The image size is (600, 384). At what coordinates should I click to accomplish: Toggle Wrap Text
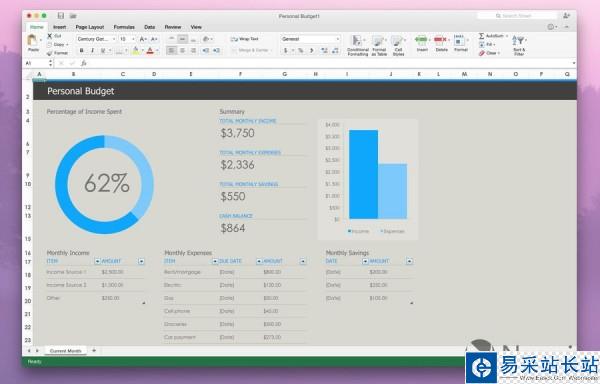point(245,39)
